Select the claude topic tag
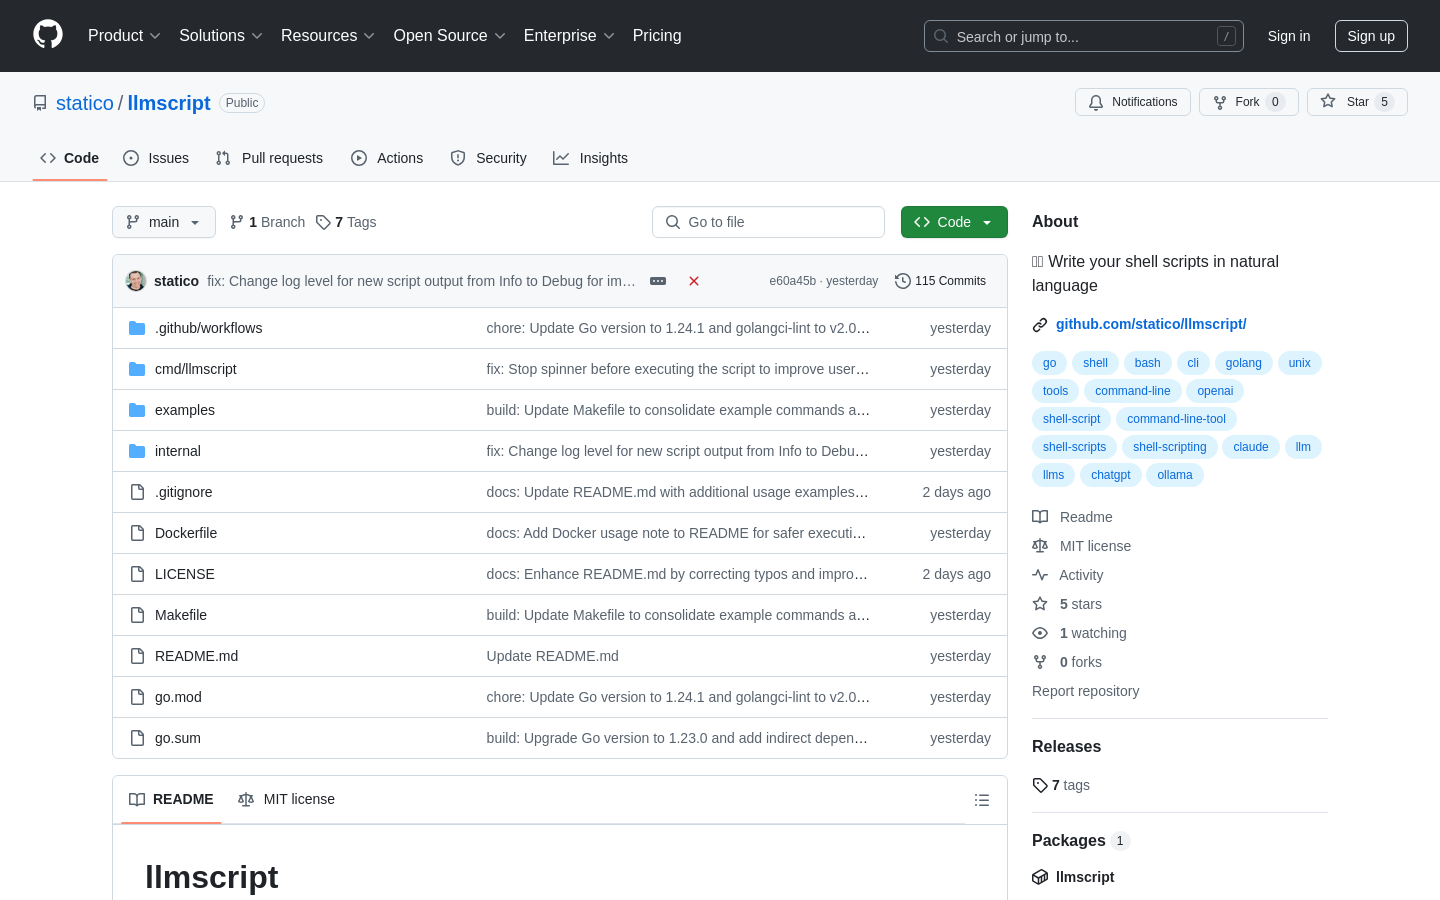 tap(1251, 447)
